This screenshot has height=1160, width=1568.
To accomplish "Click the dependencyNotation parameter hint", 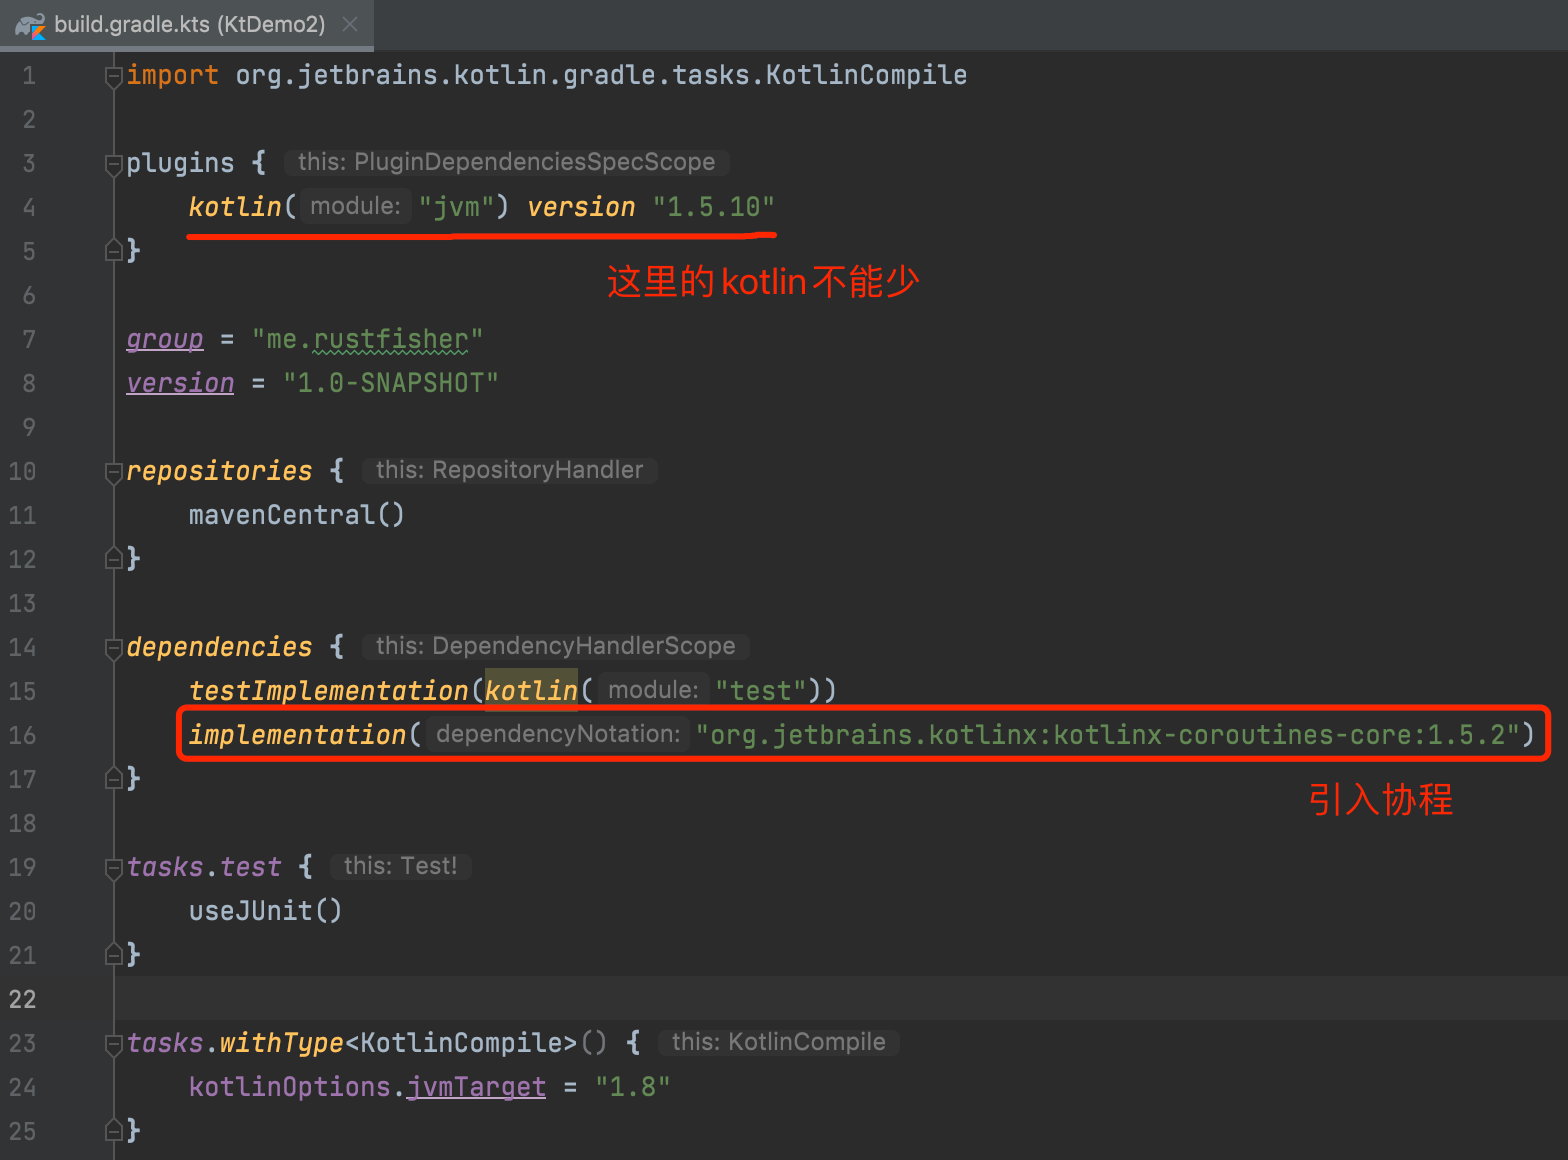I will point(558,735).
